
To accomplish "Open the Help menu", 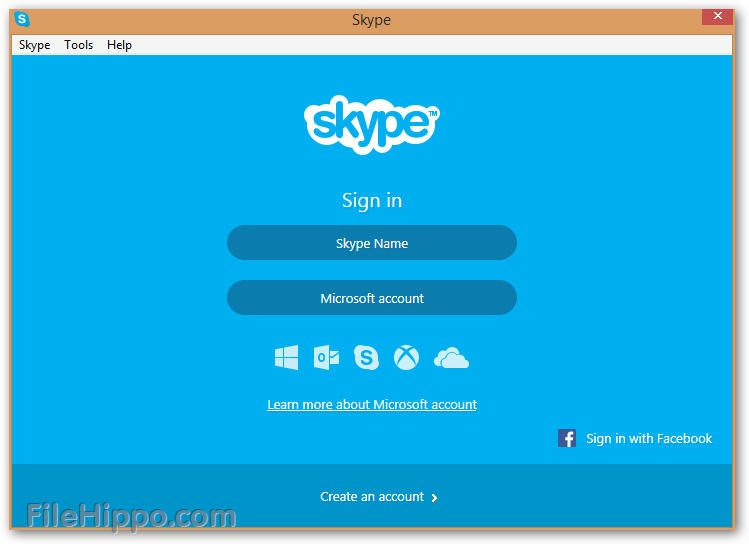I will coord(119,45).
